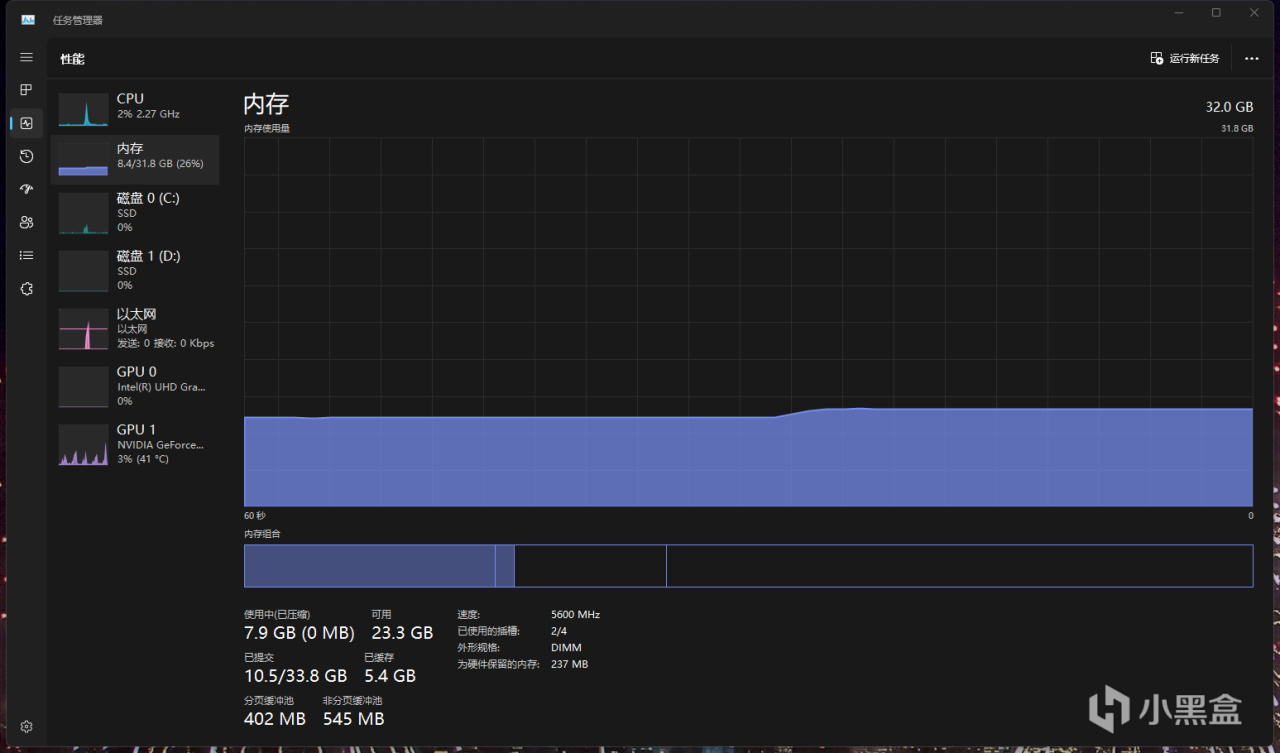Screen dimensions: 1280x753
Task: Select 磁盘 1 (D:) performance item
Action: [135, 270]
